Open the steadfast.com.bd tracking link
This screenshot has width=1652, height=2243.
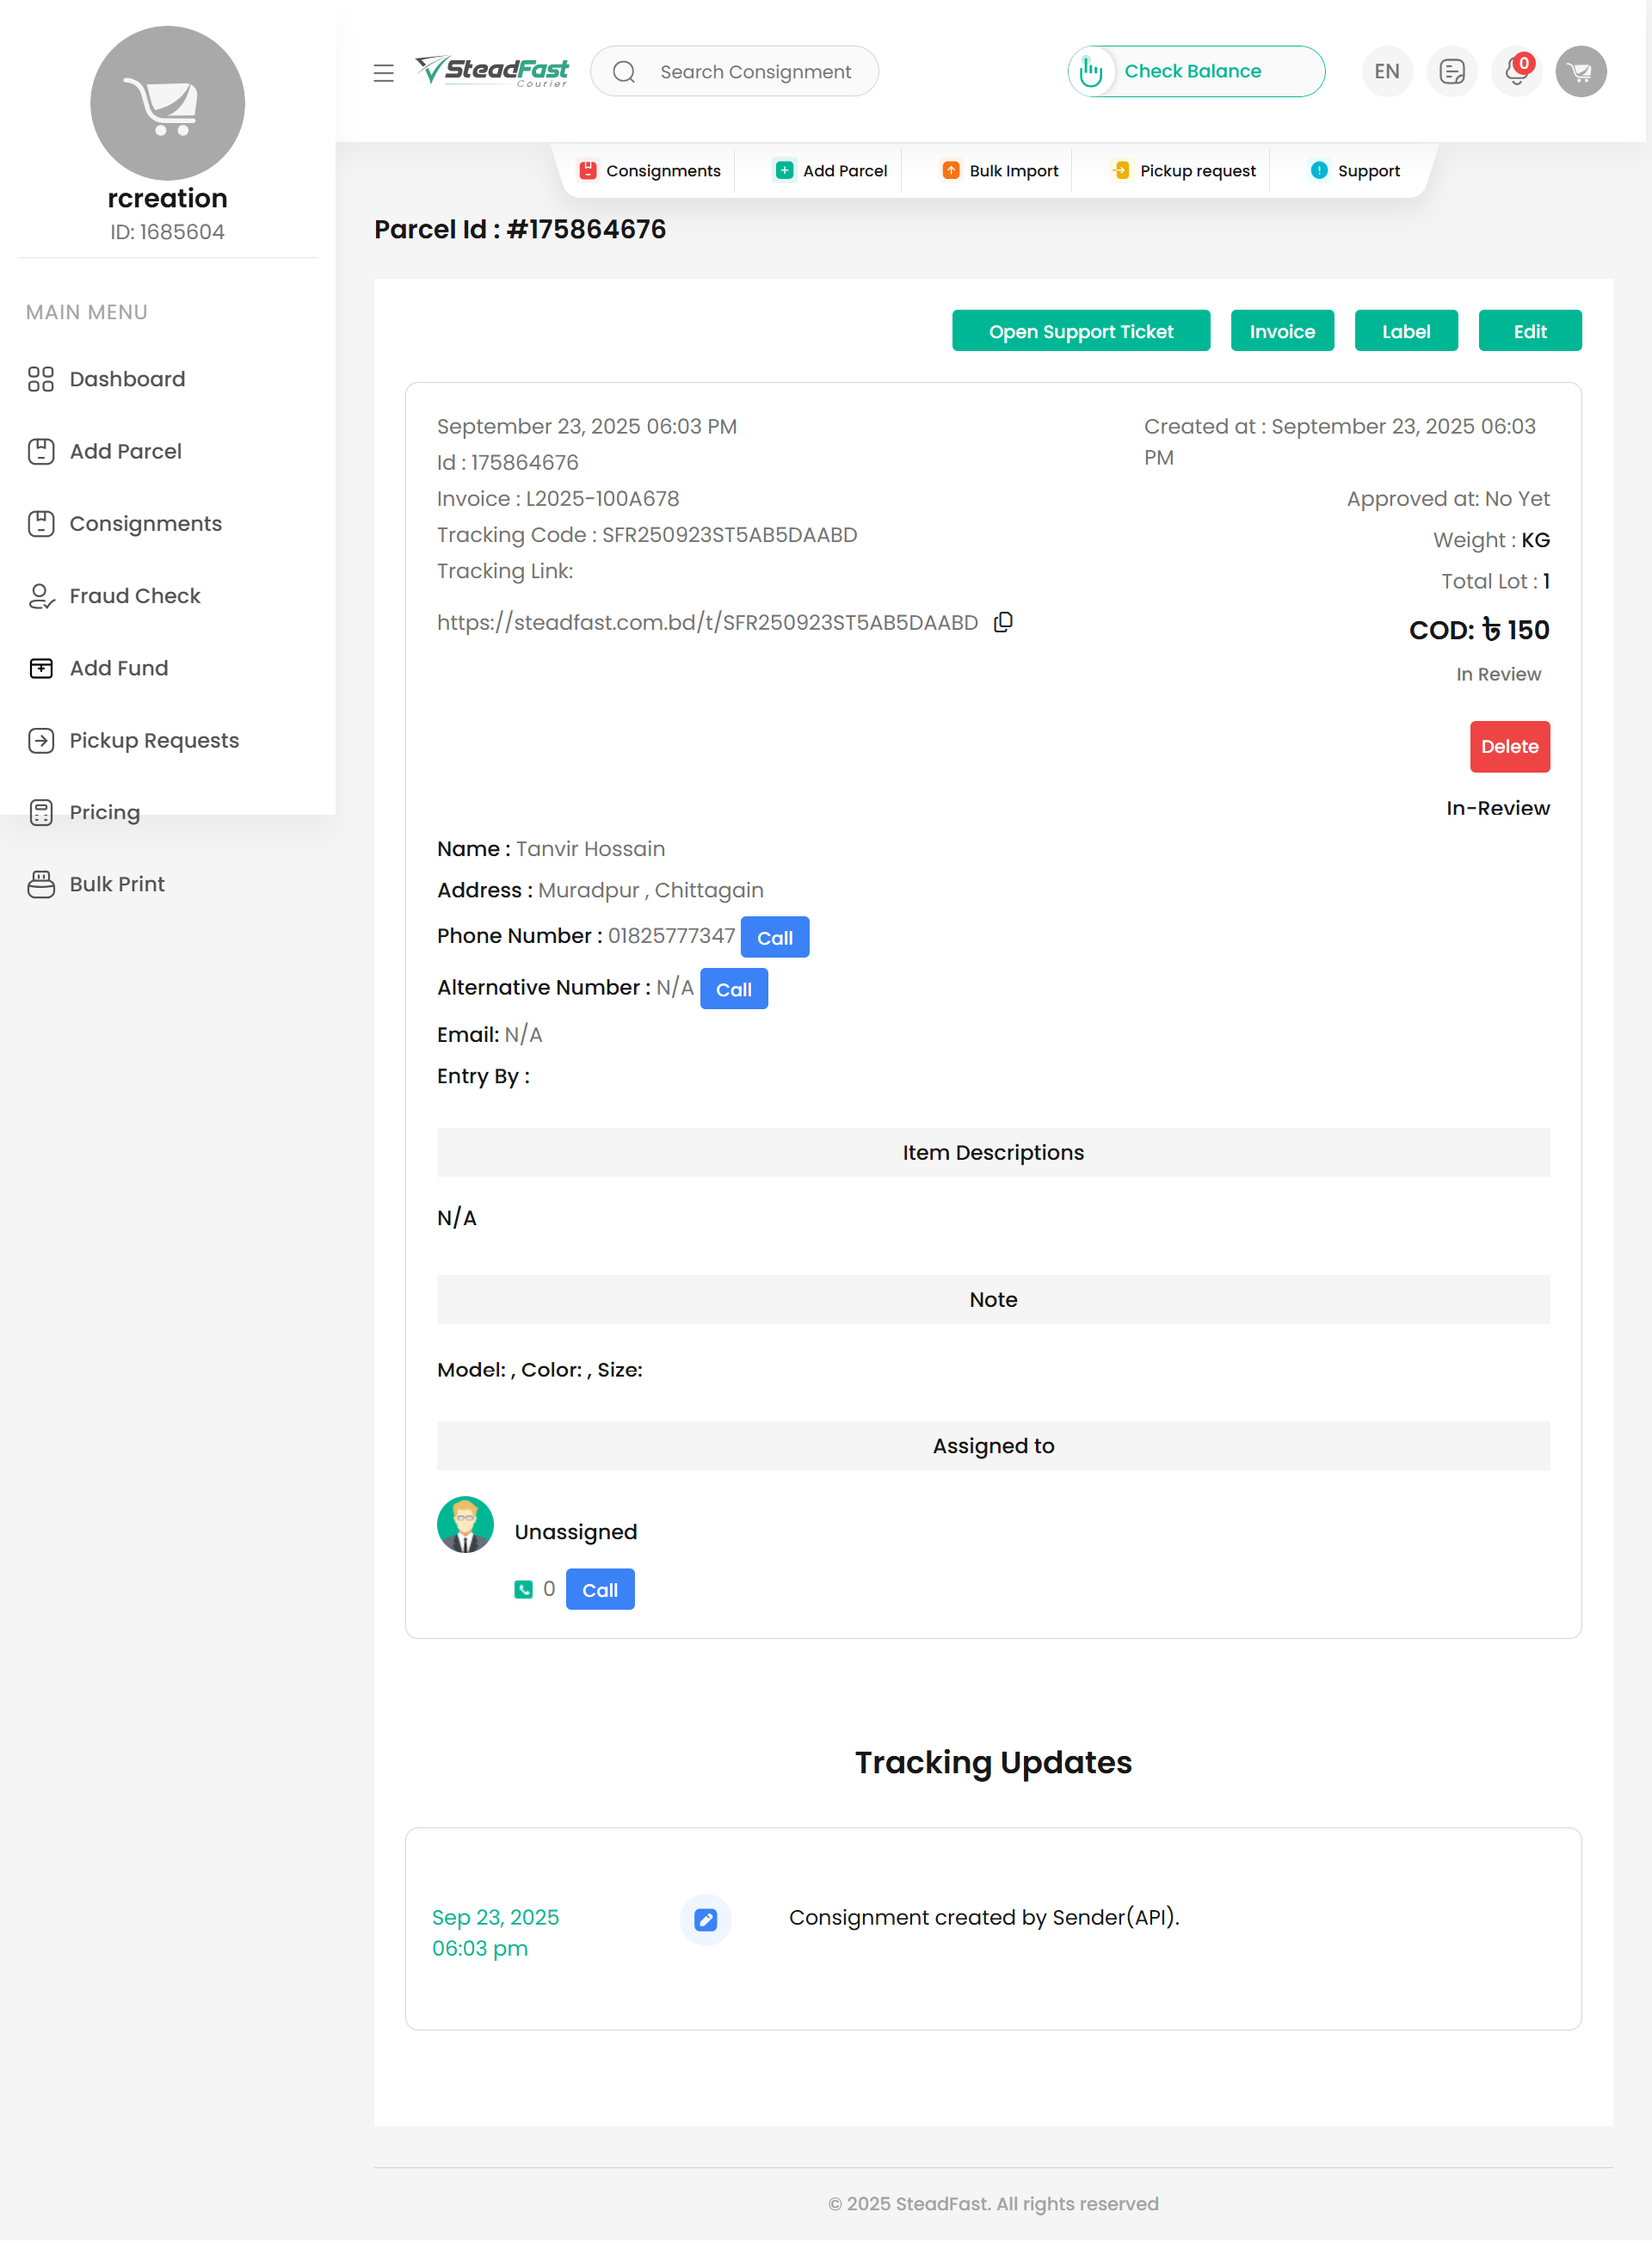[x=707, y=622]
